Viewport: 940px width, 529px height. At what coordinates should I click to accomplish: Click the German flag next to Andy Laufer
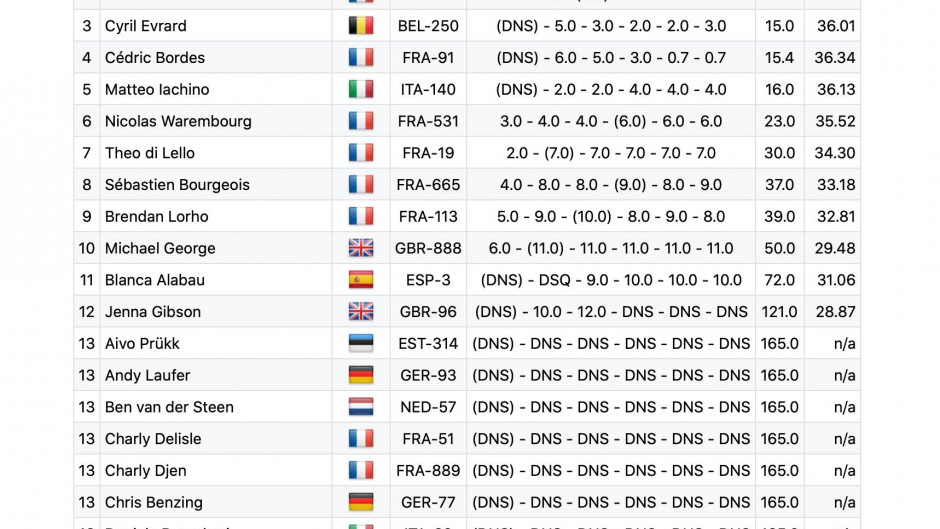361,375
